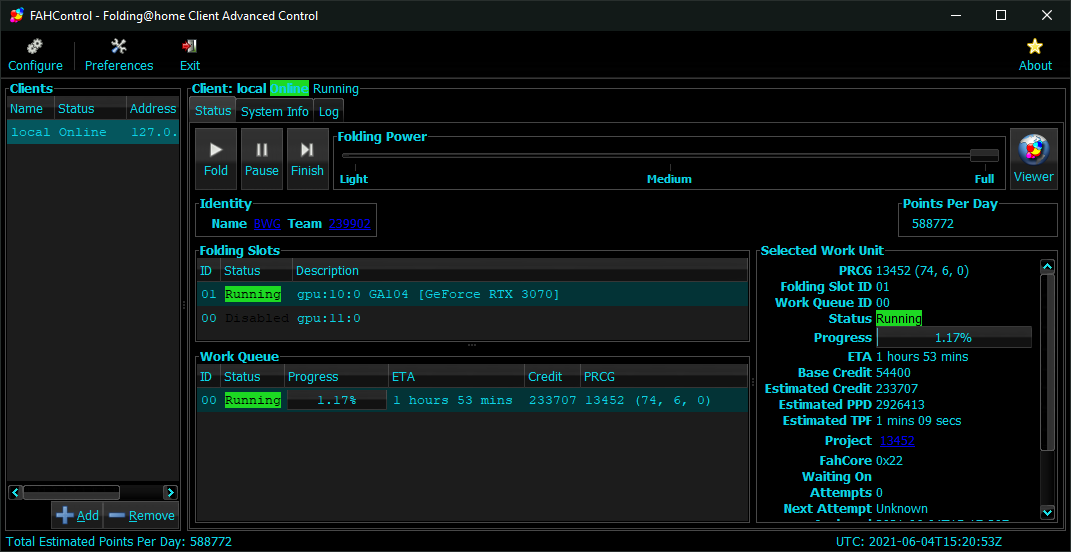Select folding slot 01 GeForce RTX 3070

(x=473, y=294)
